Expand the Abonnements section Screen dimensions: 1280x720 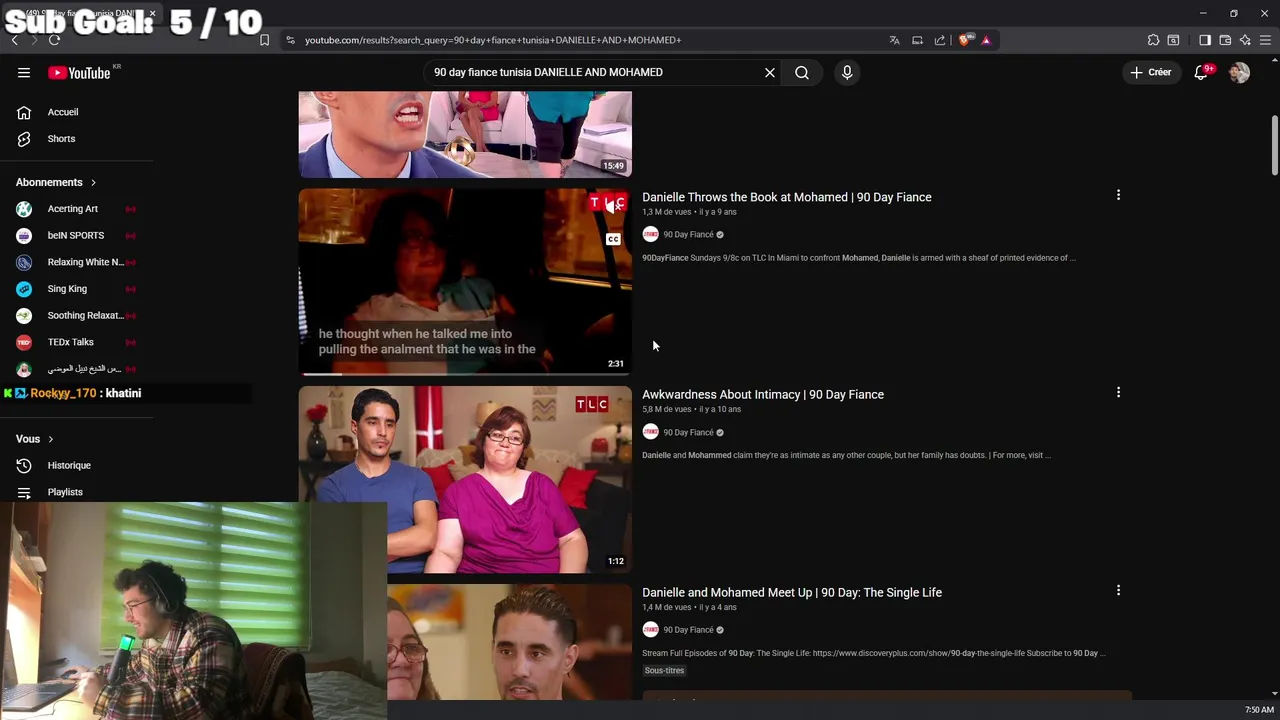56,182
